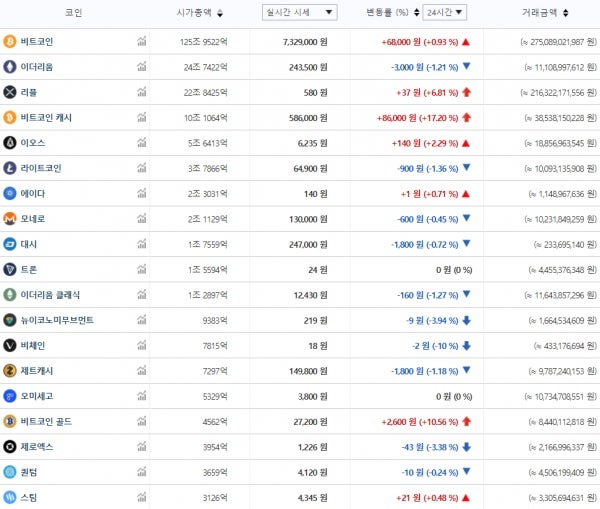
Task: Click the Ethereum (이더리움) coin logo
Action: [10, 67]
